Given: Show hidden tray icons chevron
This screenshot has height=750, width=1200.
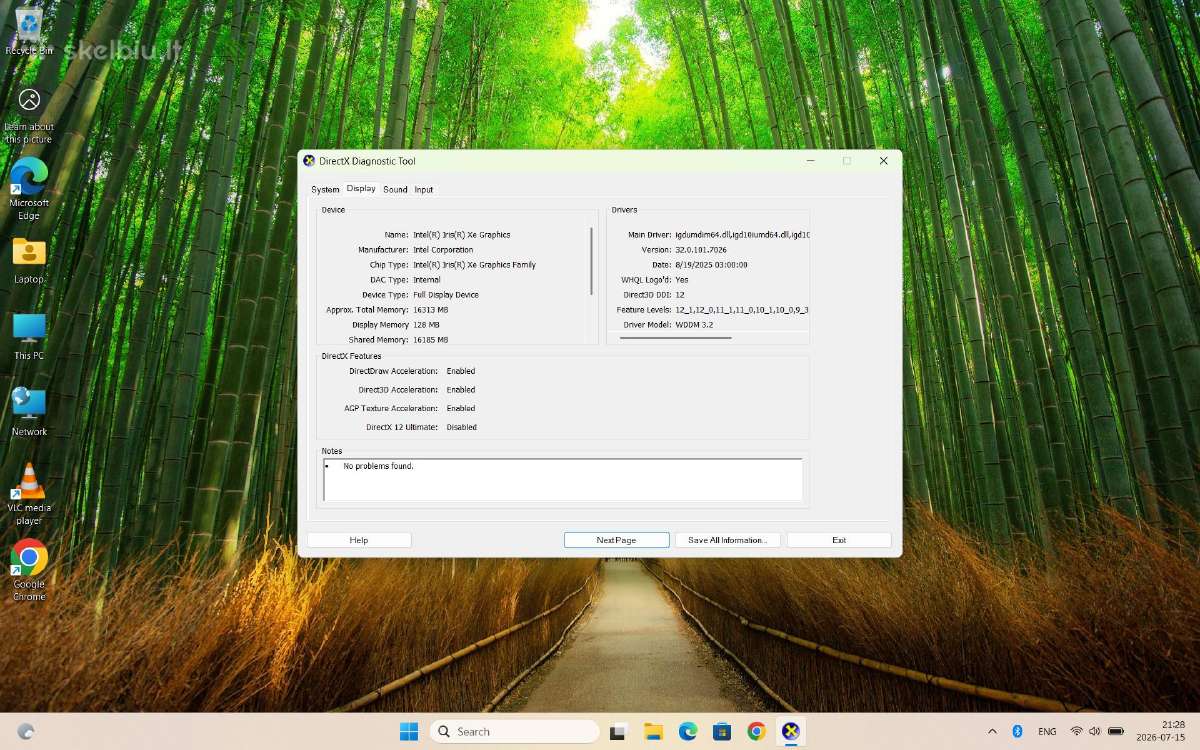Looking at the screenshot, I should tap(992, 731).
